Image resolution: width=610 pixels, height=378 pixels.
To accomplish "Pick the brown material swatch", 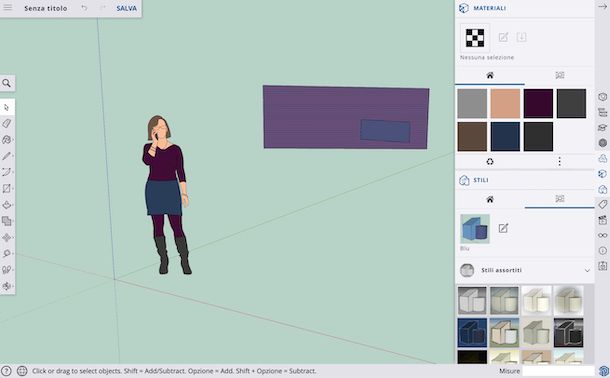I will [472, 136].
